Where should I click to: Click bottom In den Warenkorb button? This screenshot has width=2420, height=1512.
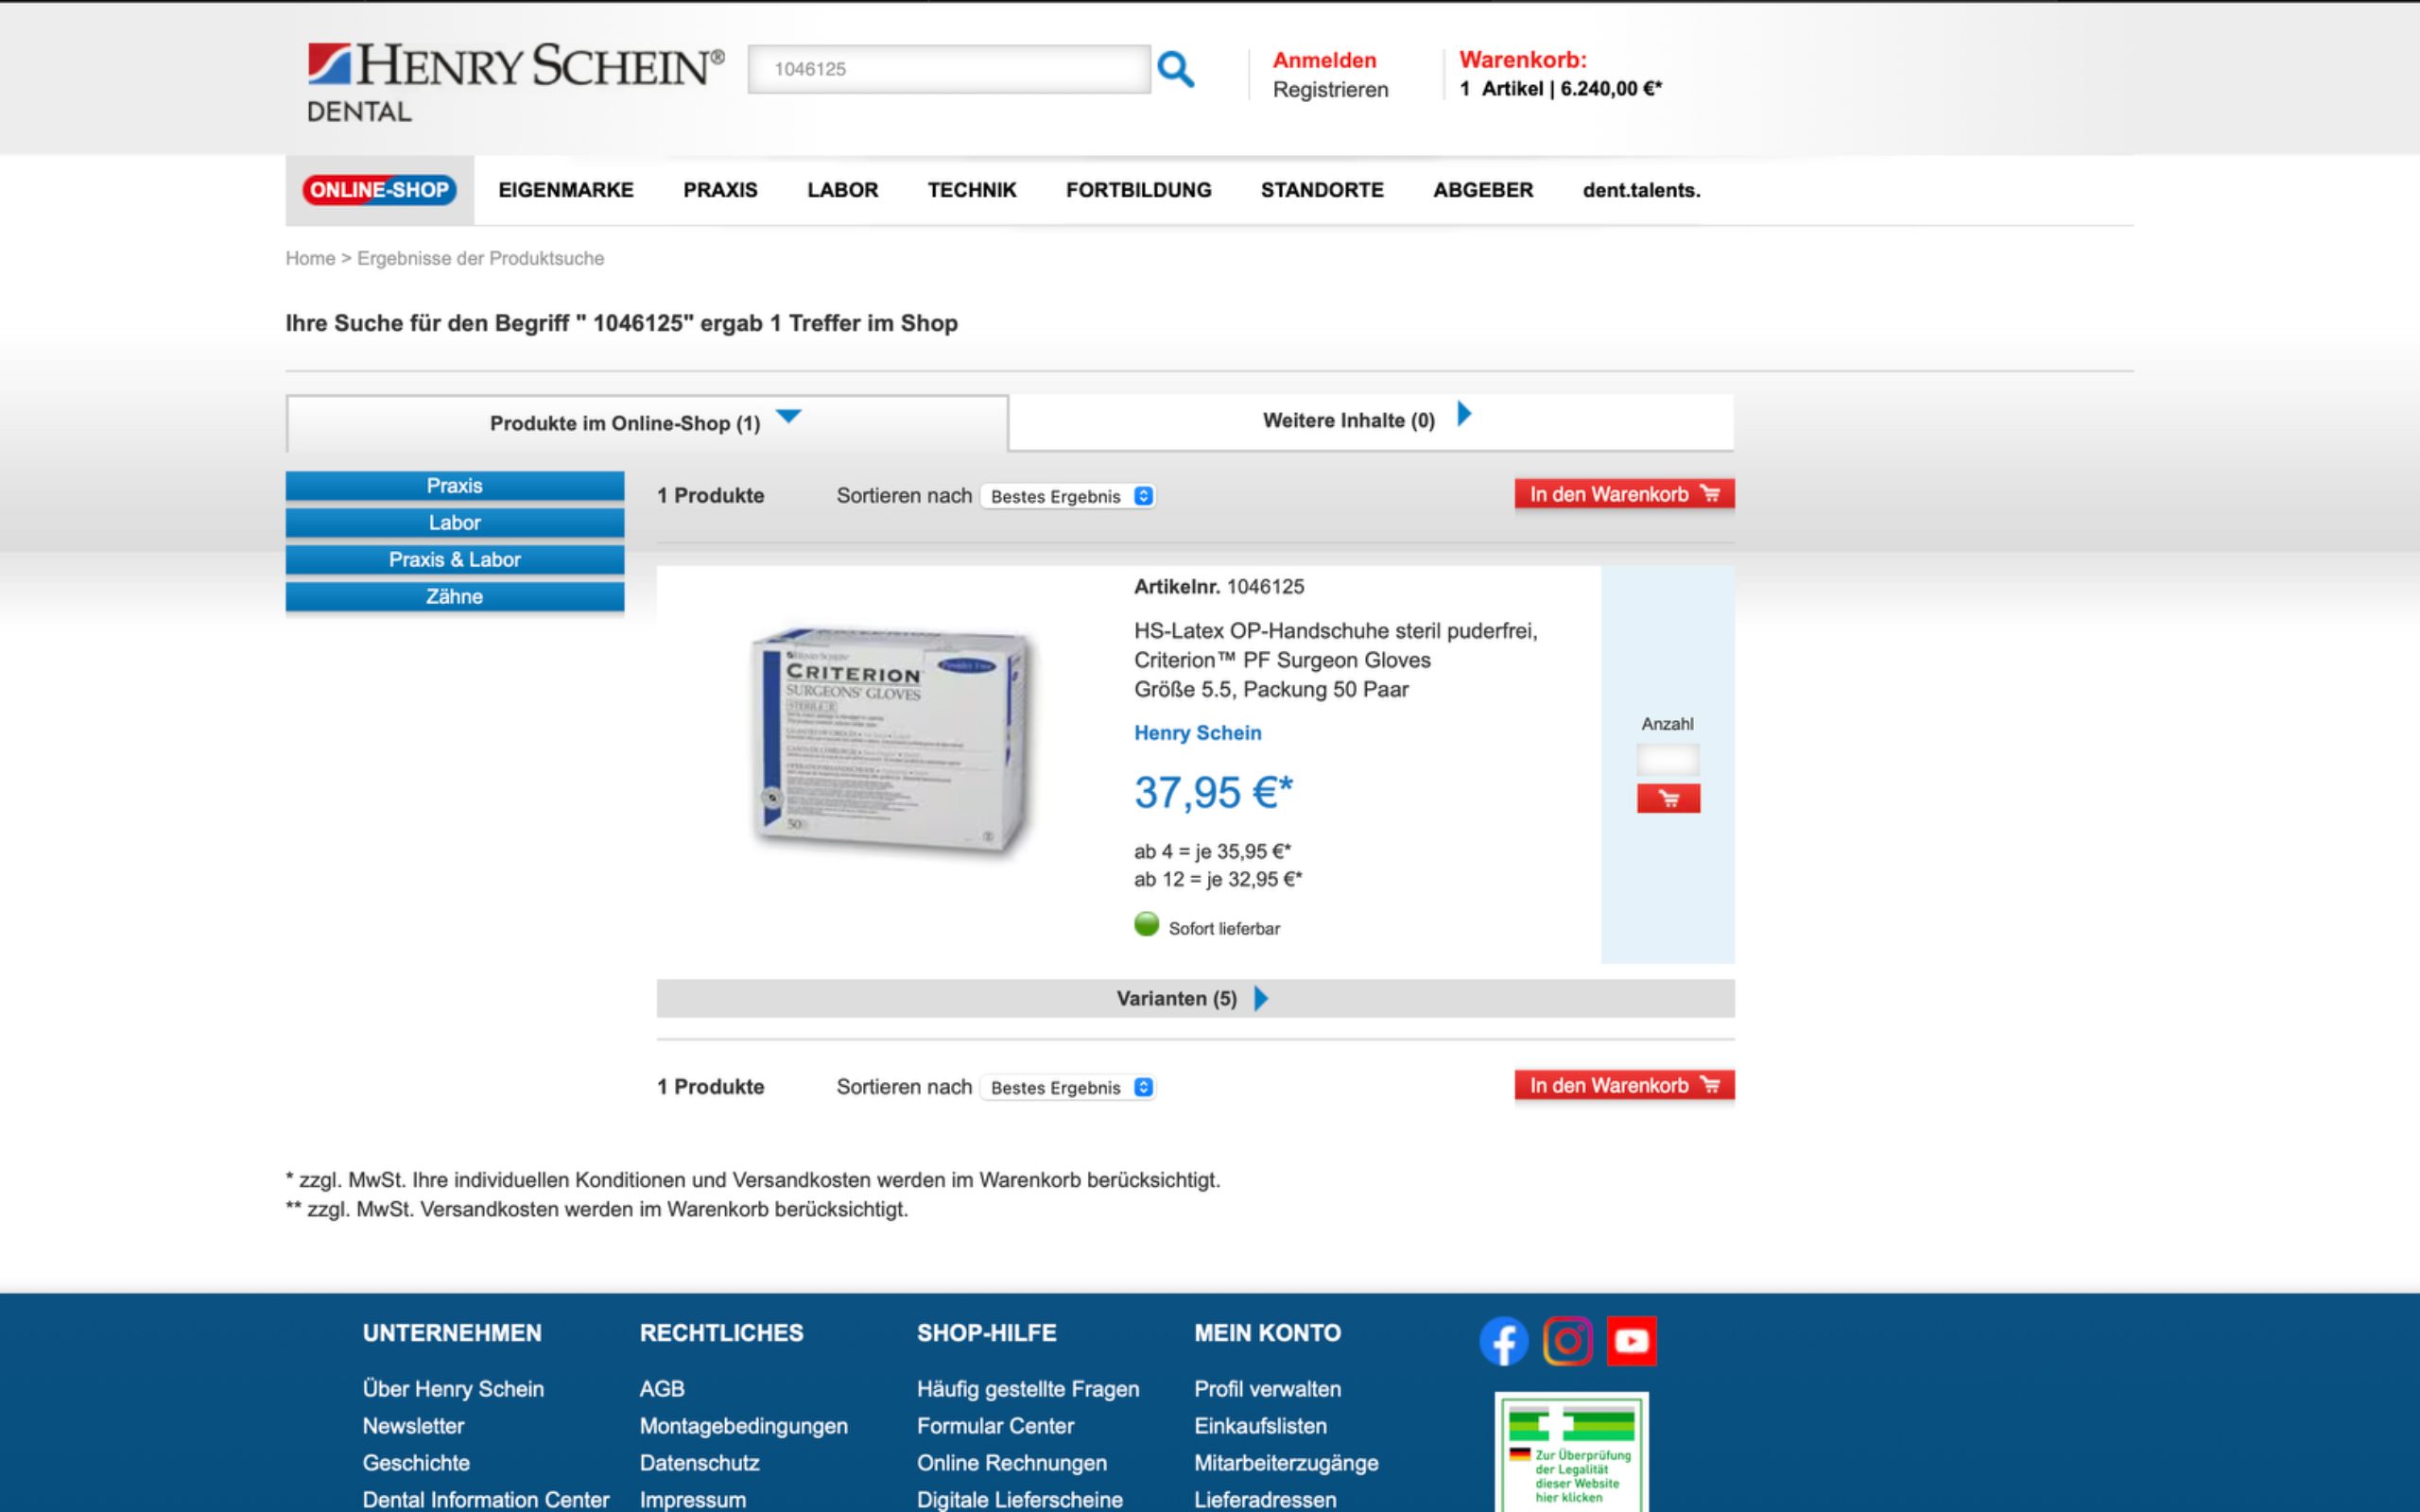pyautogui.click(x=1624, y=1085)
